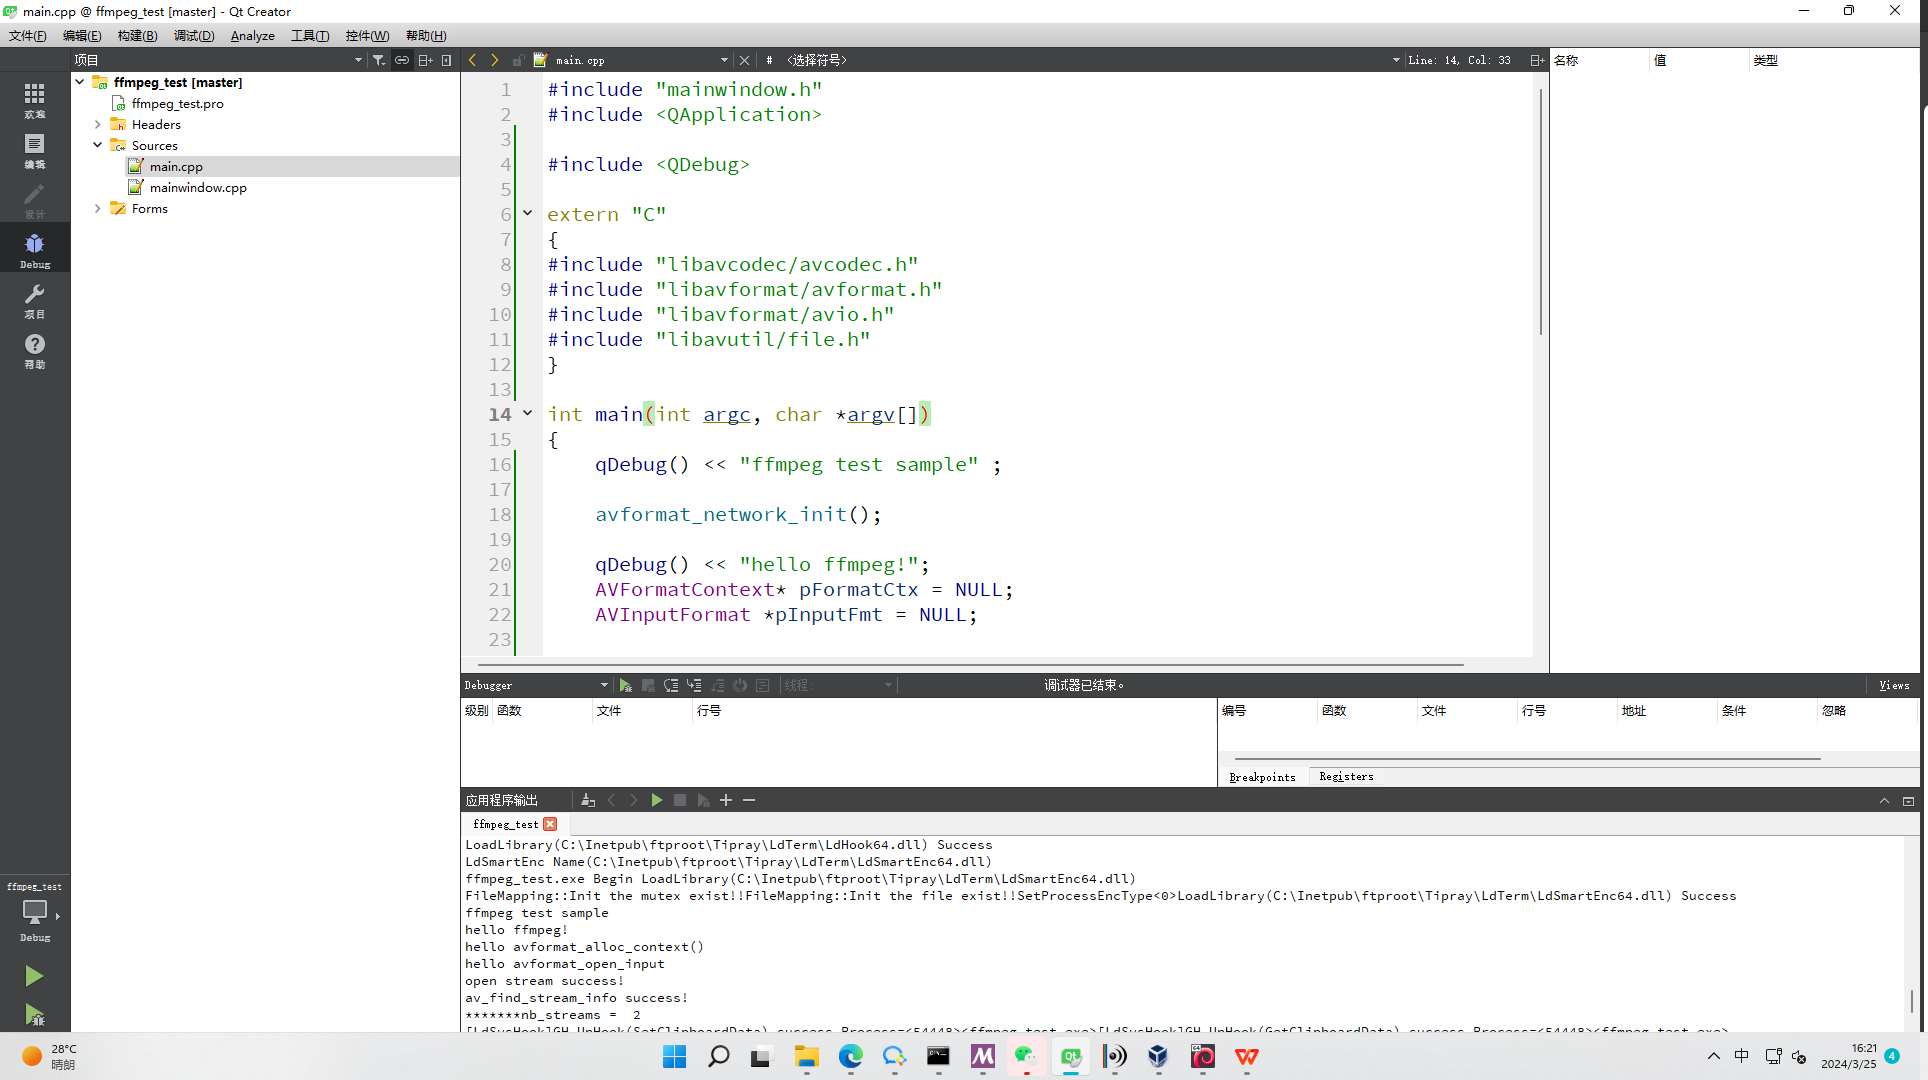Click Step Over in debugger toolbar
Viewport: 1928px width, 1080px height.
click(x=671, y=686)
